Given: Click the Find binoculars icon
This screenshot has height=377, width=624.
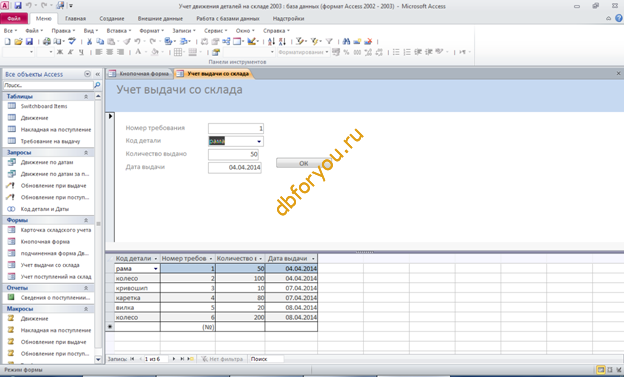Looking at the screenshot, I should coord(346,41).
